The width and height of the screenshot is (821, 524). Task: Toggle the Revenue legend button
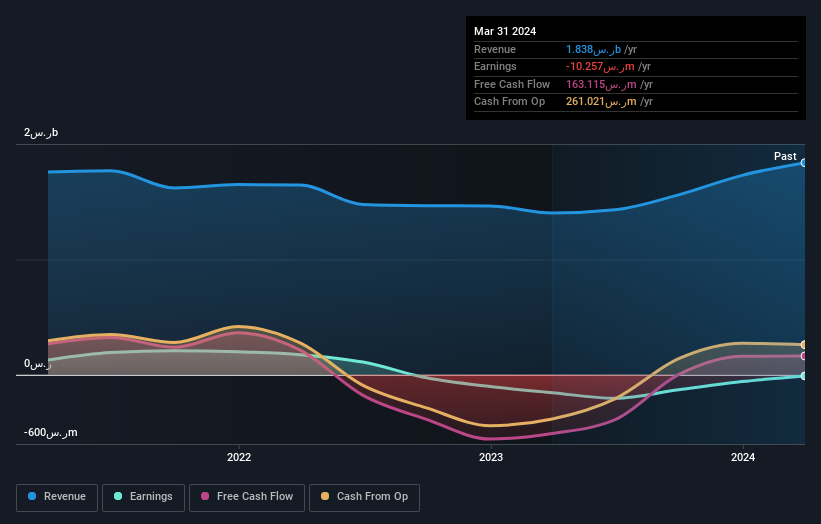click(x=57, y=497)
